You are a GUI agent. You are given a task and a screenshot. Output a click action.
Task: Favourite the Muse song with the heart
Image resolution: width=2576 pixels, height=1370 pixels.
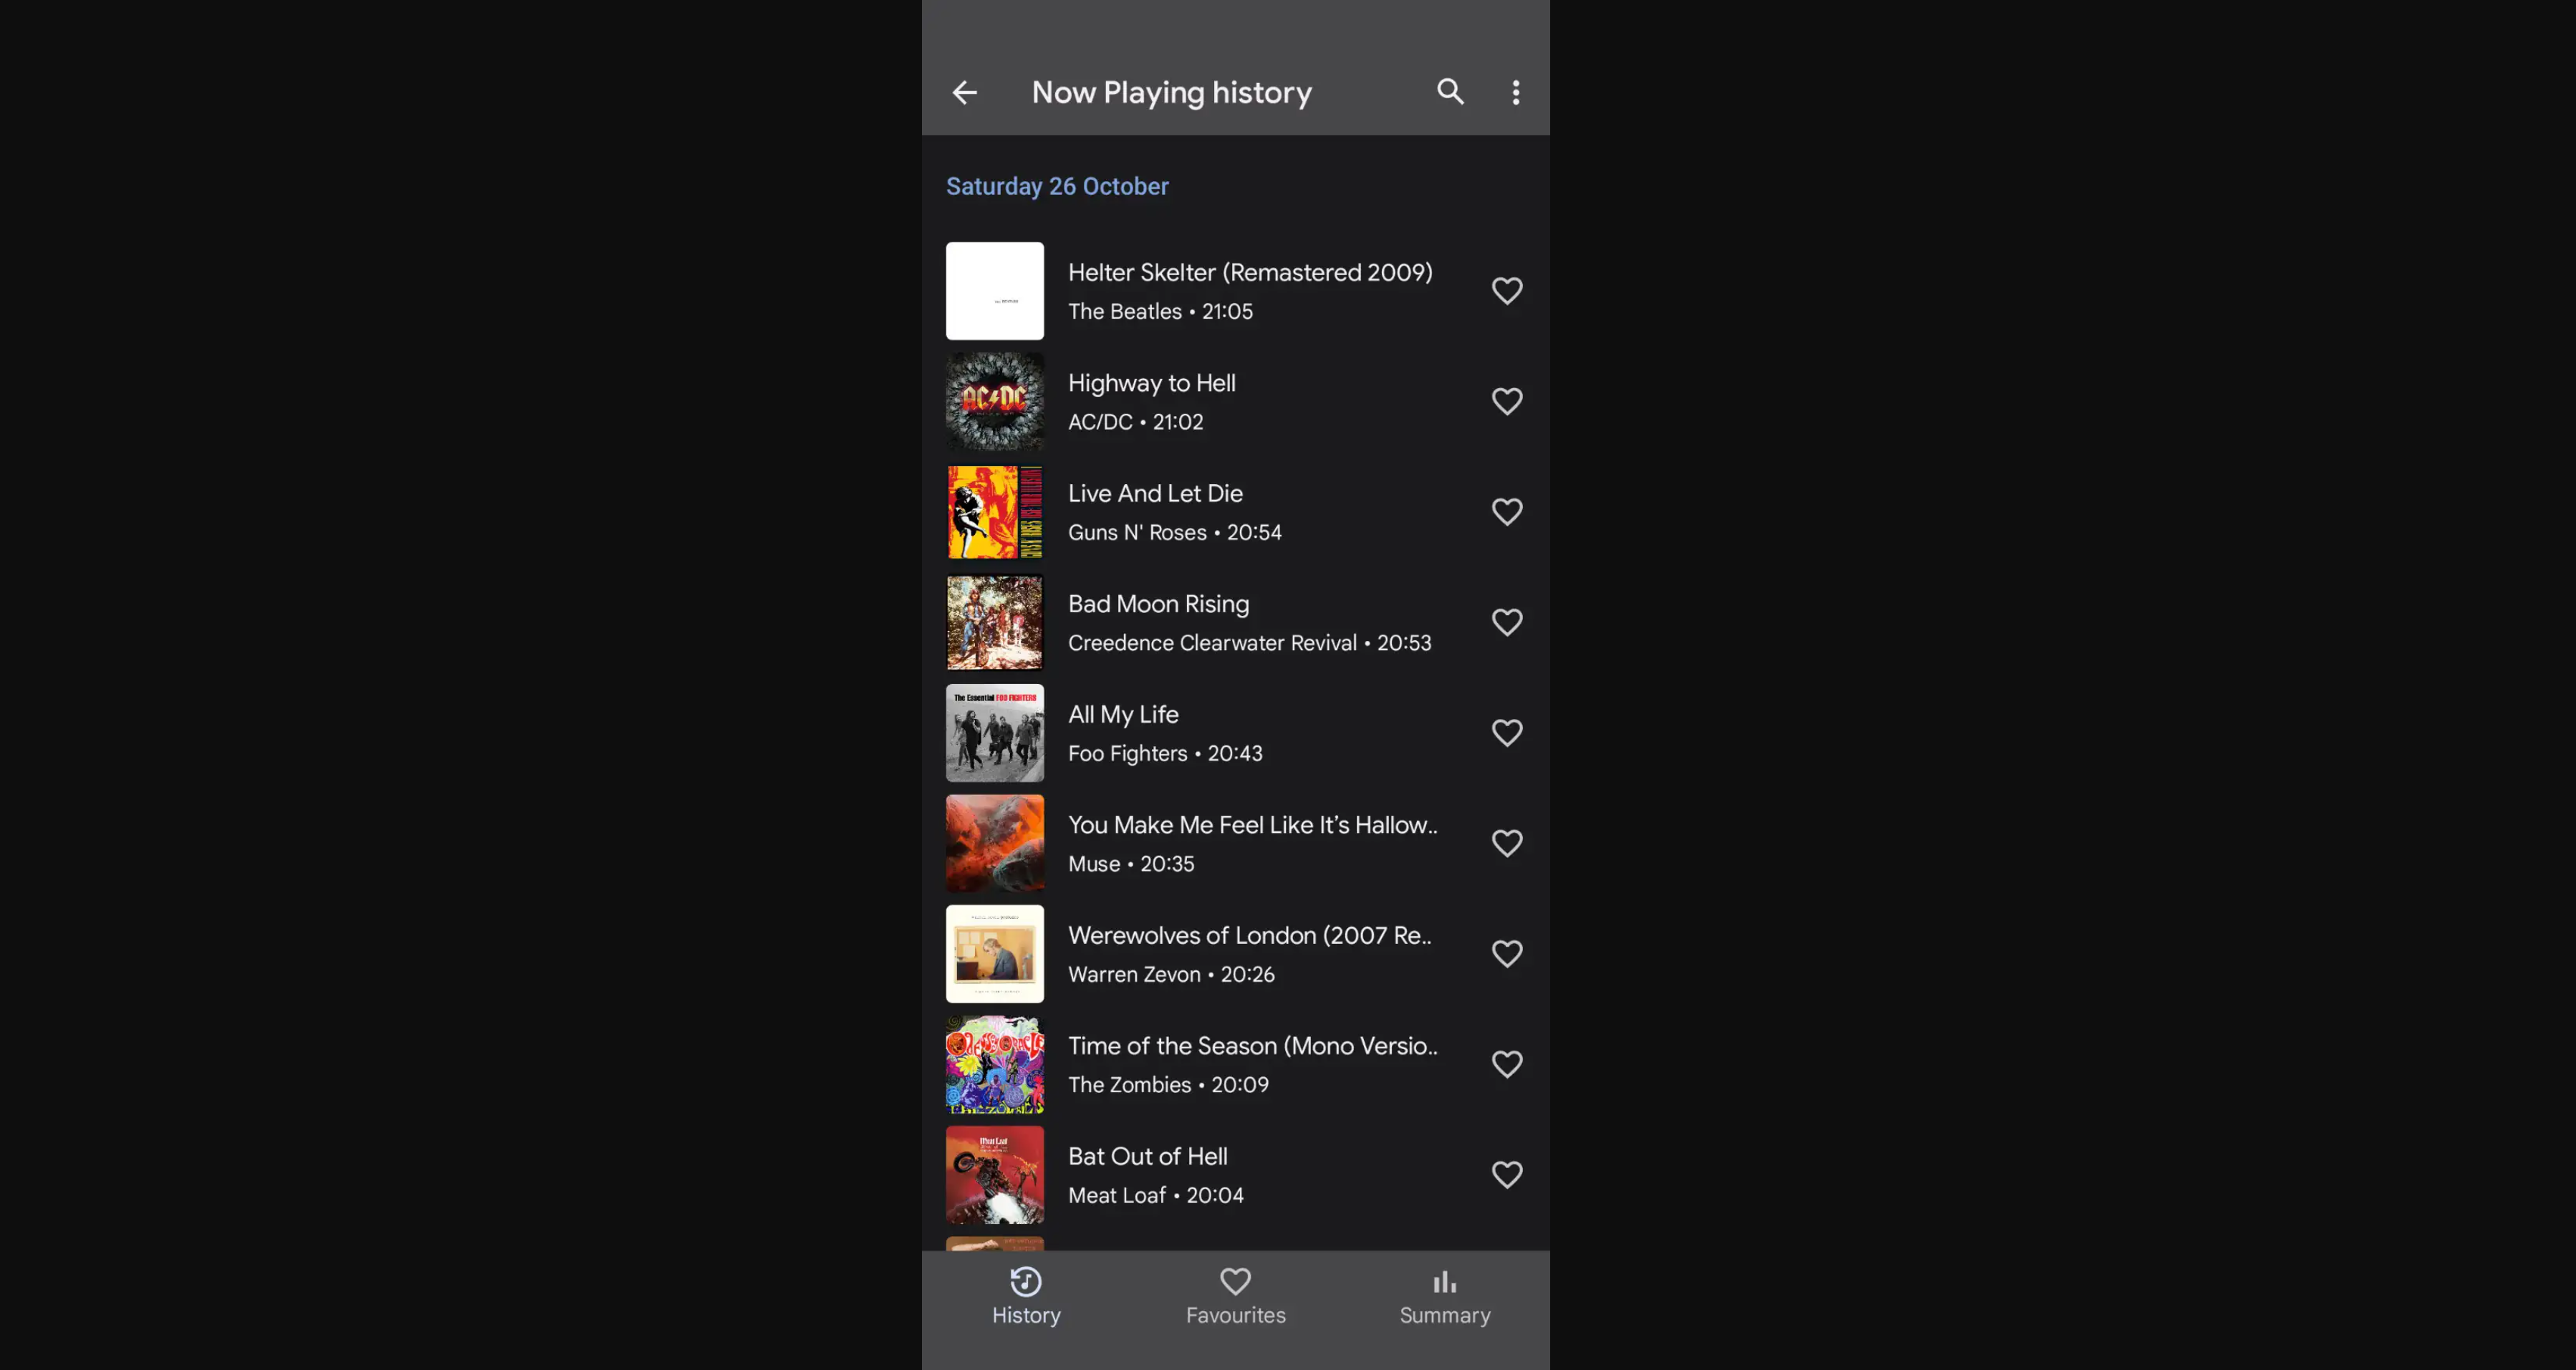[1507, 844]
